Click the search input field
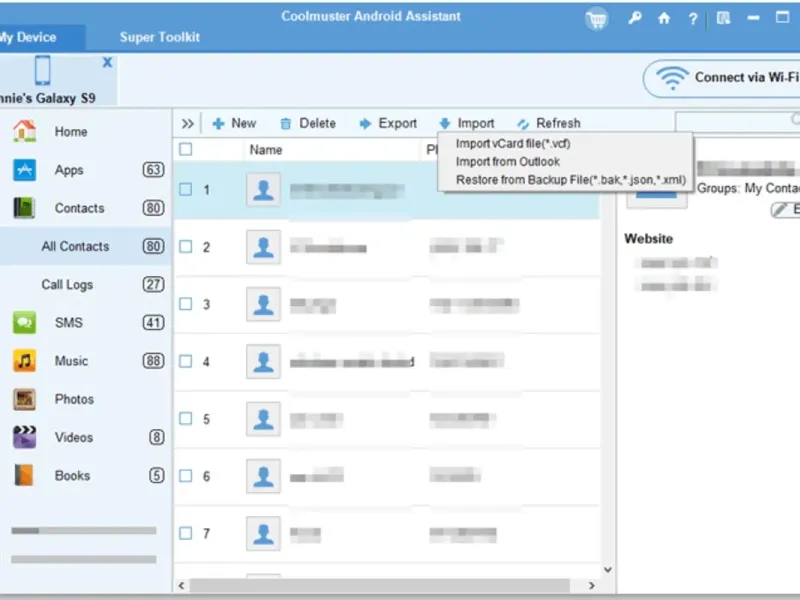The height and width of the screenshot is (600, 800). pyautogui.click(x=738, y=121)
